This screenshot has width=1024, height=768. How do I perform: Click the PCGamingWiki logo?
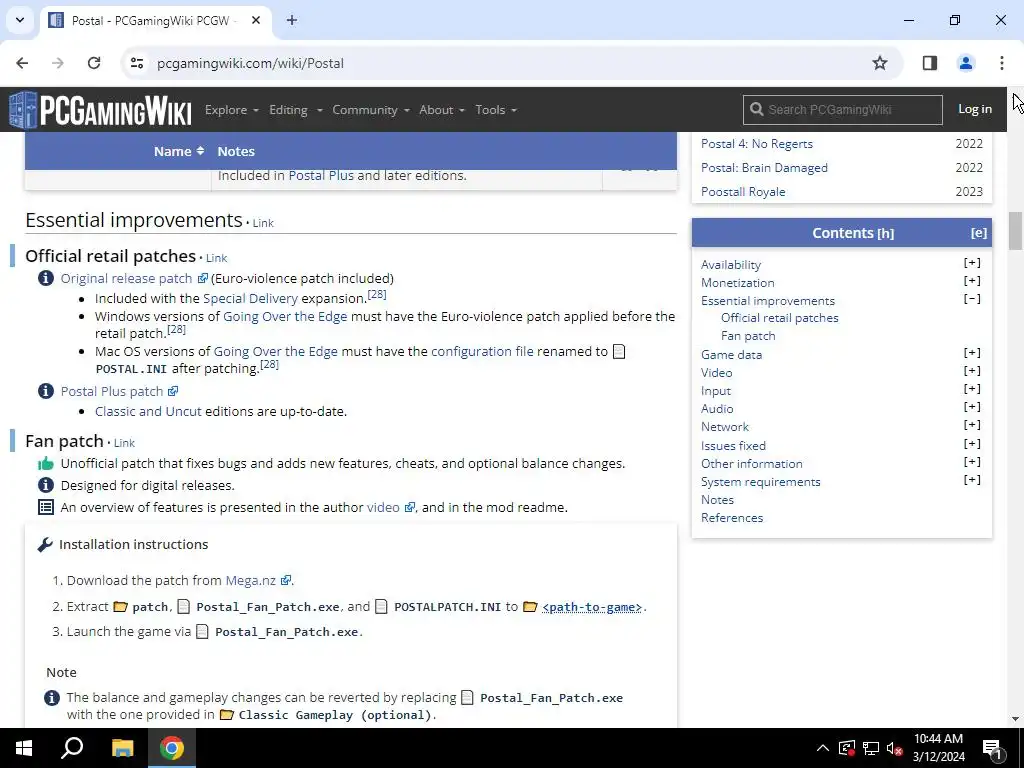100,110
